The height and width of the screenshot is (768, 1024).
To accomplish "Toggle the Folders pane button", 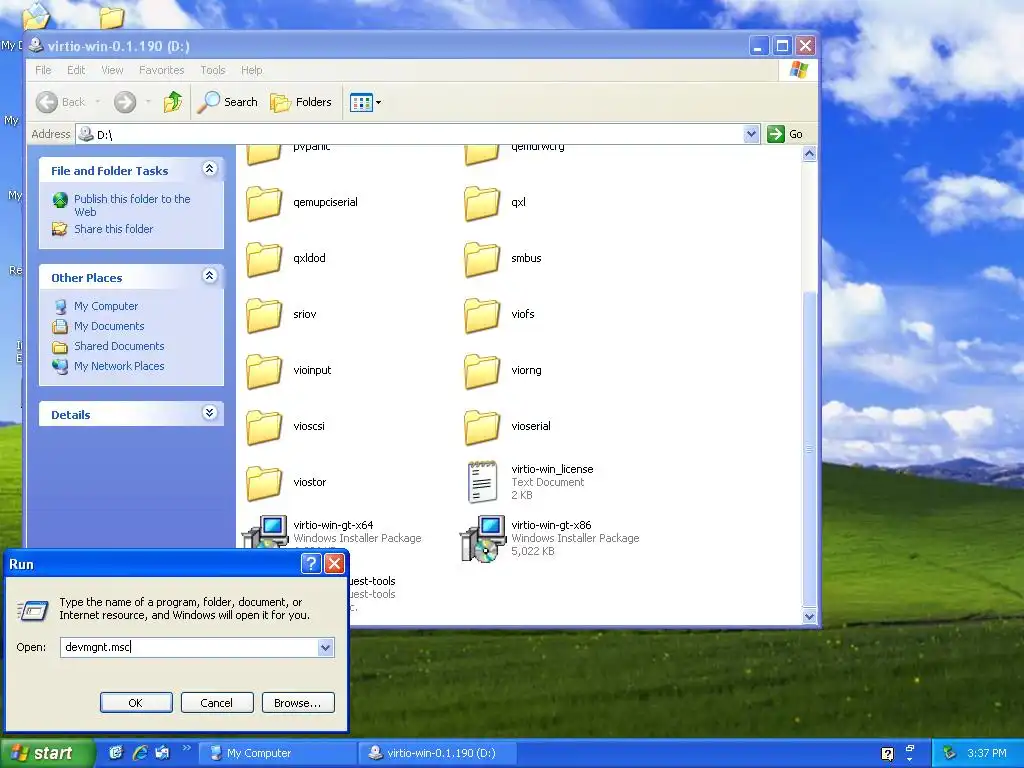I will (301, 102).
